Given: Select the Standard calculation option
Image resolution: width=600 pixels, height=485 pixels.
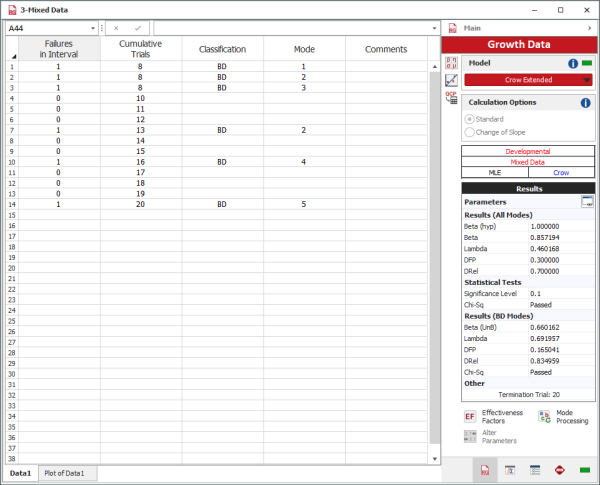Looking at the screenshot, I should click(470, 119).
